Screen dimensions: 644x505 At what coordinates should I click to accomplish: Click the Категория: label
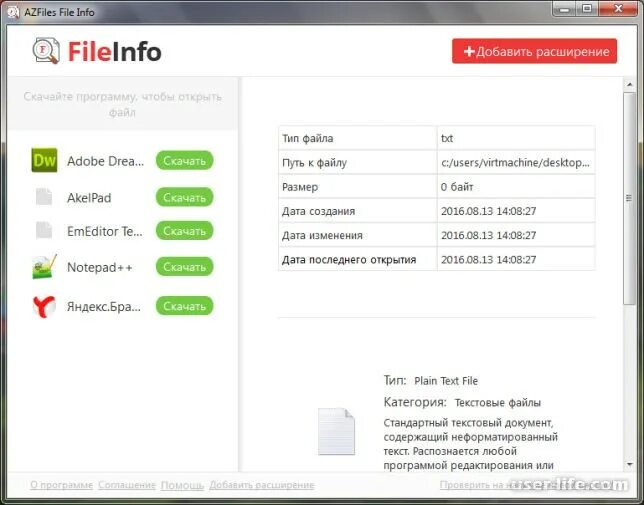pyautogui.click(x=415, y=402)
